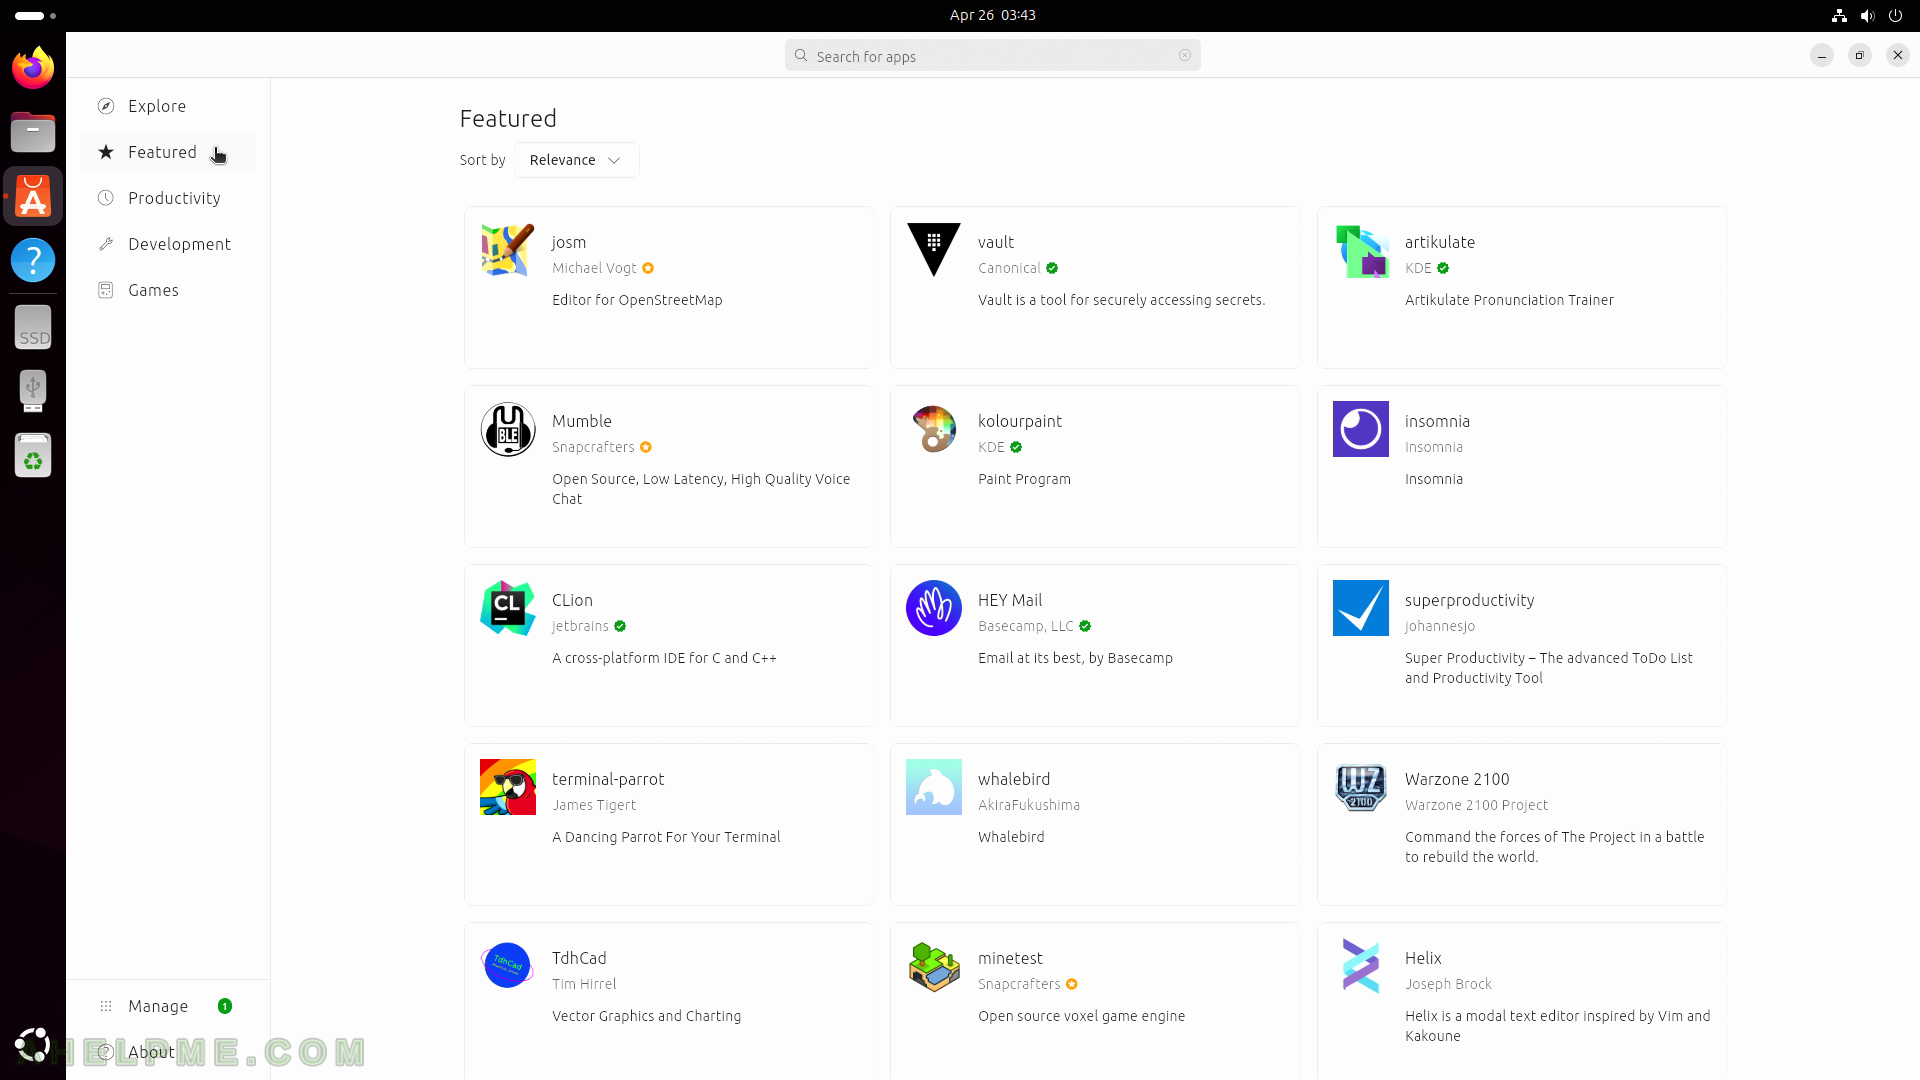Click the verified badge beside Canonical
The image size is (1920, 1080).
(1052, 268)
